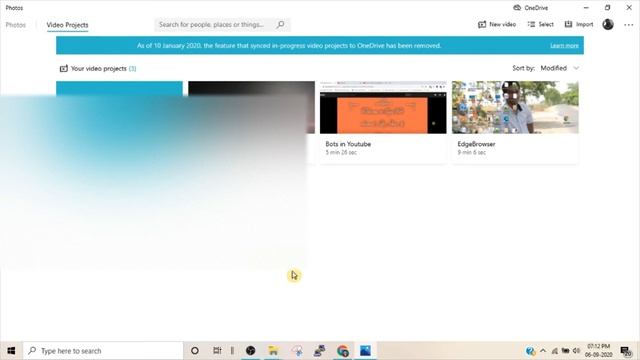The height and width of the screenshot is (360, 640).
Task: Click the 'Bots in Youtube' title text
Action: click(x=348, y=144)
